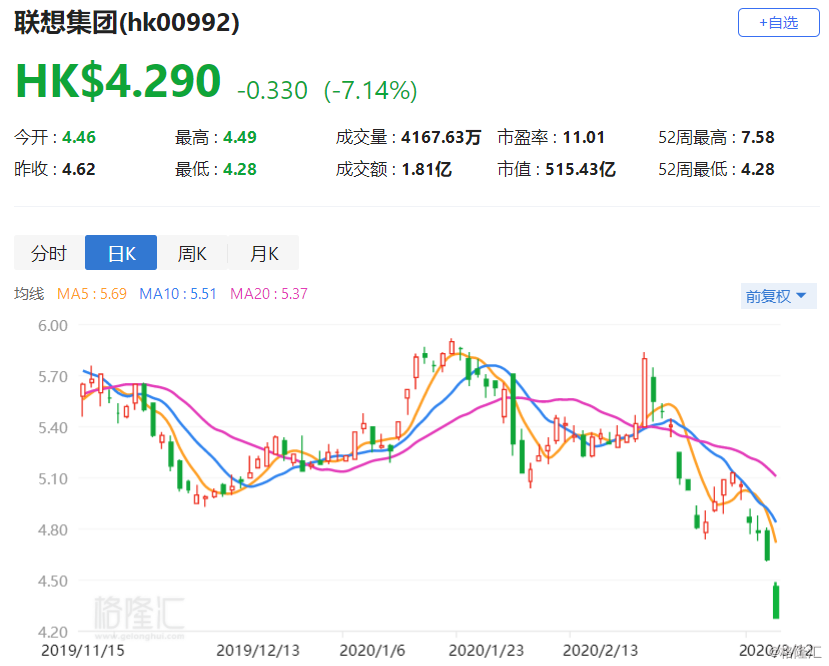829x666 pixels.
Task: Click 成交额 value 1.81亿
Action: (x=427, y=169)
